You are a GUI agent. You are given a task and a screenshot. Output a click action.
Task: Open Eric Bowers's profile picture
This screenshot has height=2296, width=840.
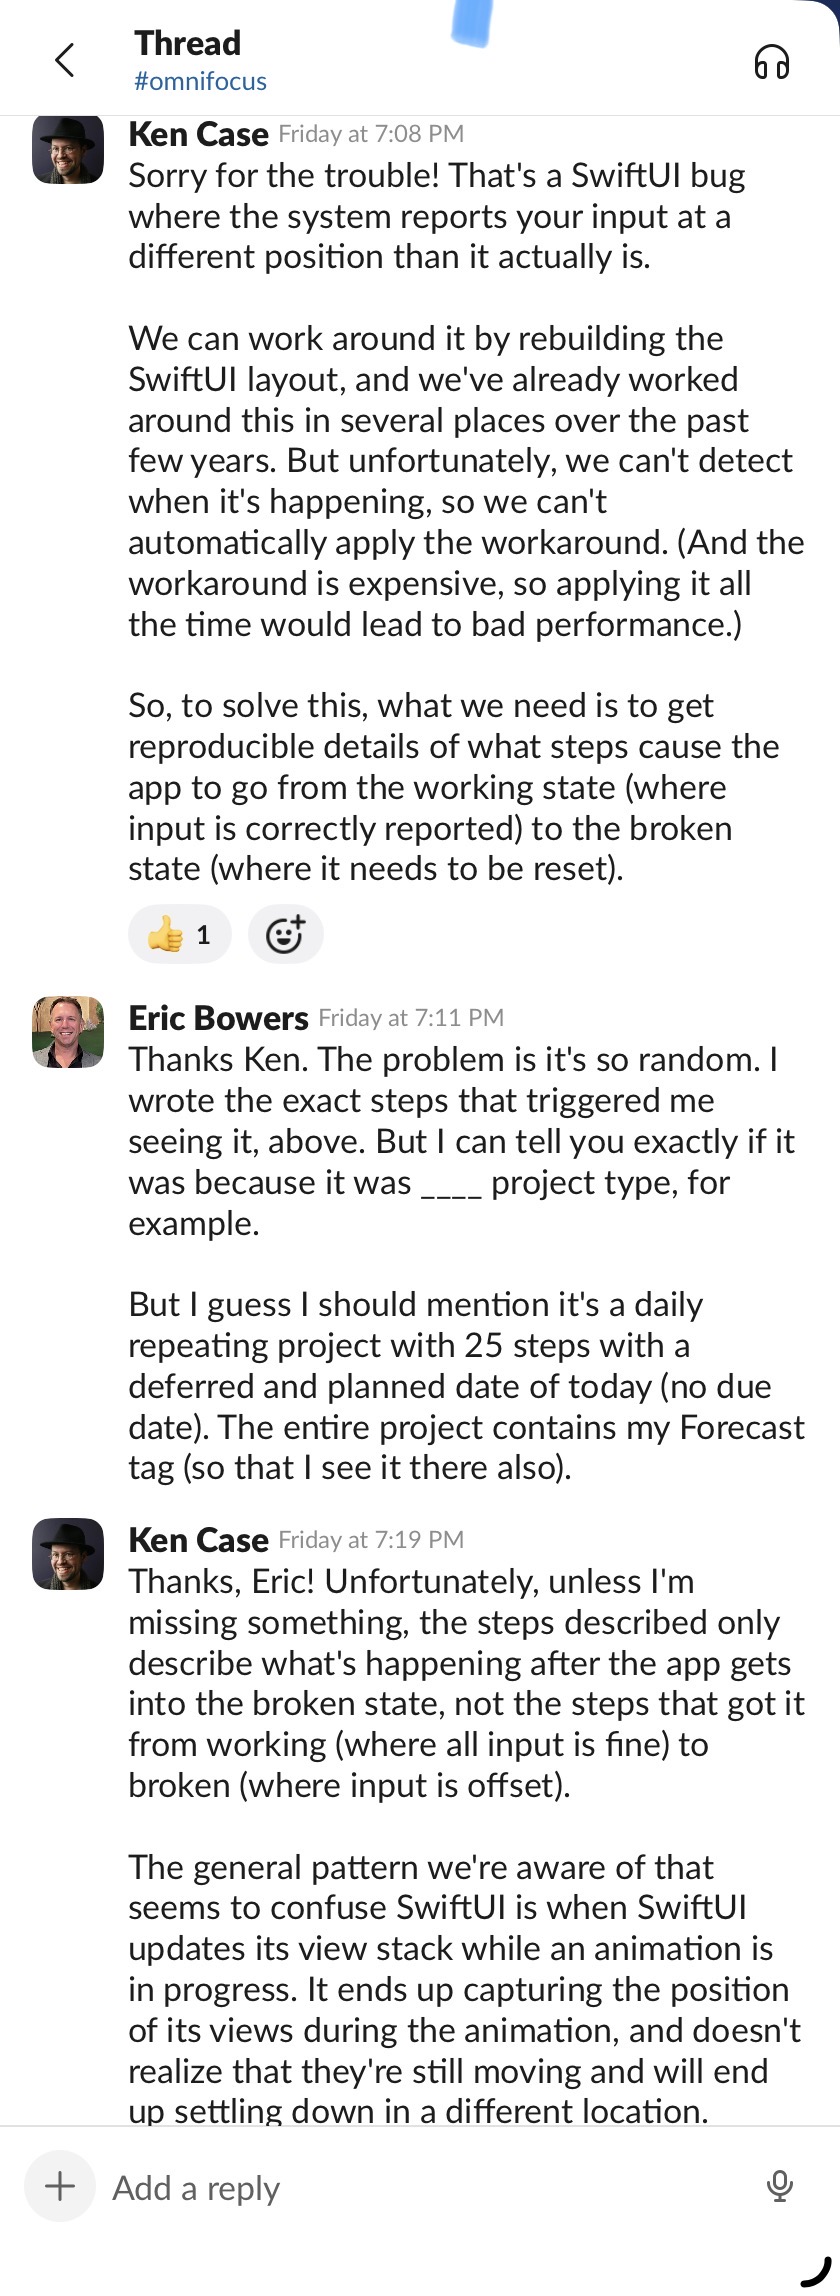[68, 1031]
